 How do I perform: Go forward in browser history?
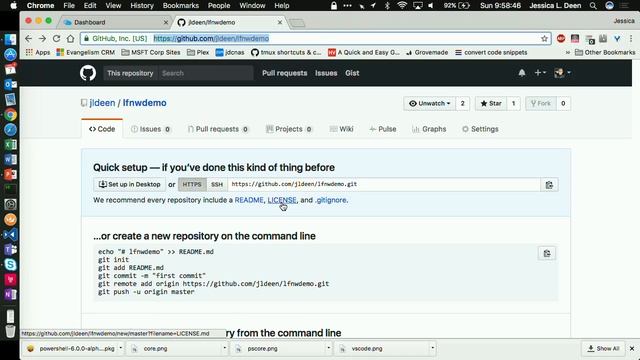42,38
